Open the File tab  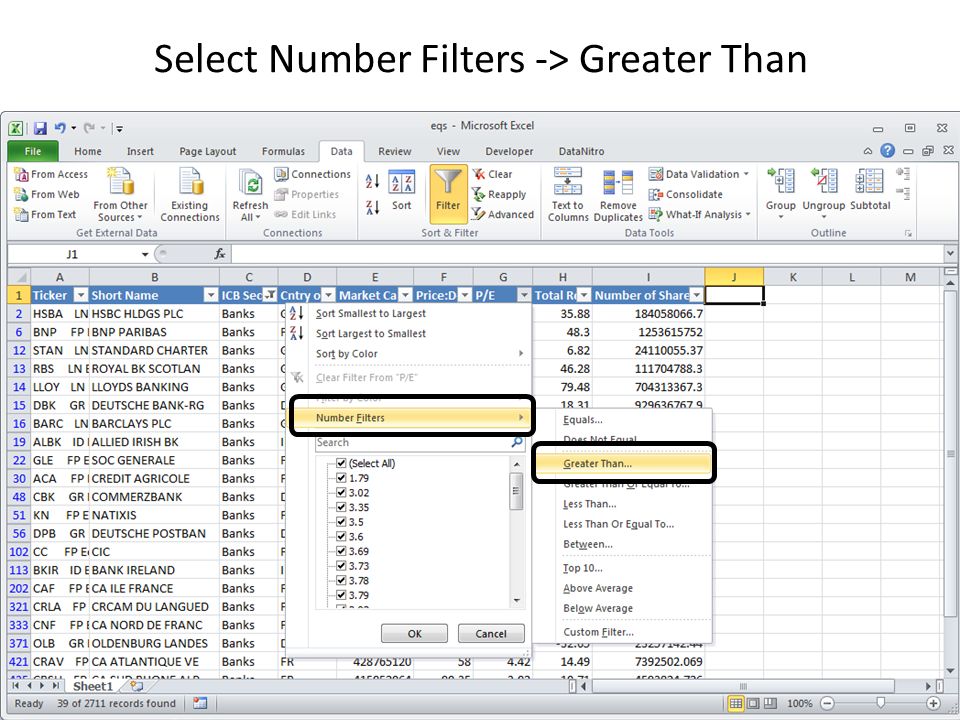(33, 151)
